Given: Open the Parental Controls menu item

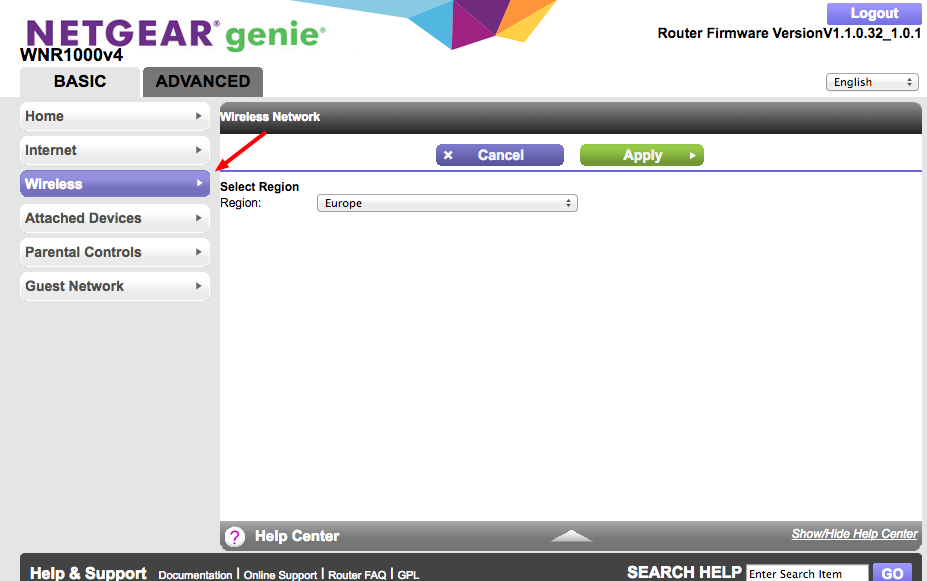Looking at the screenshot, I should click(x=115, y=252).
